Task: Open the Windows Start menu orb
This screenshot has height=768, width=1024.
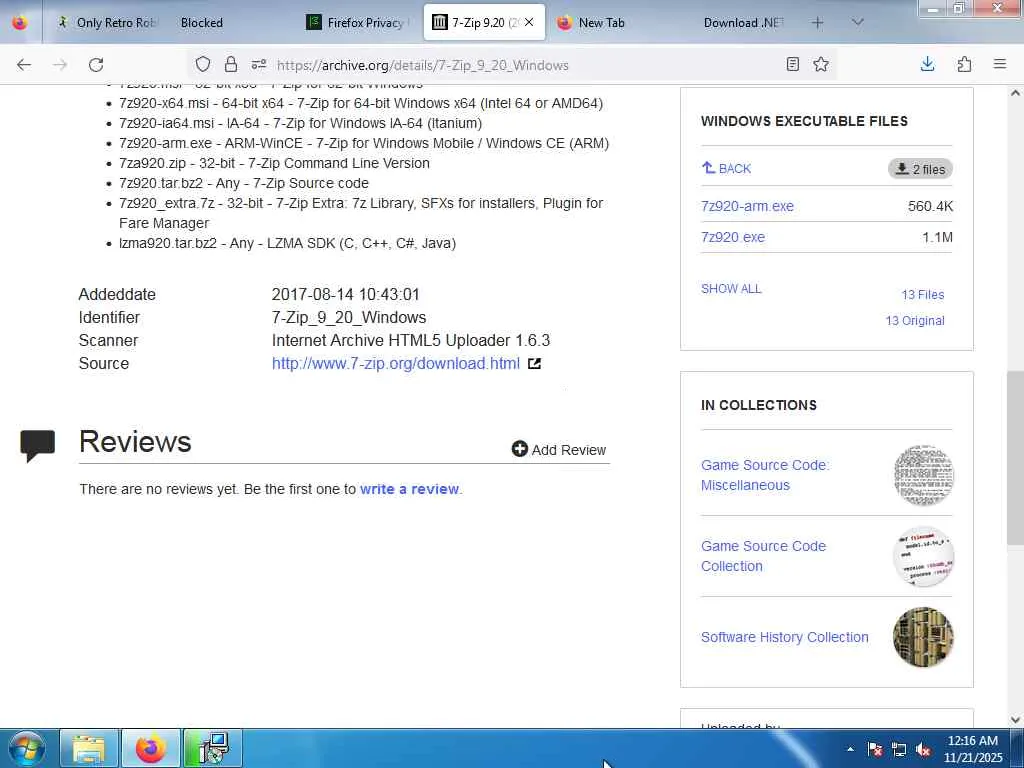Action: 27,748
